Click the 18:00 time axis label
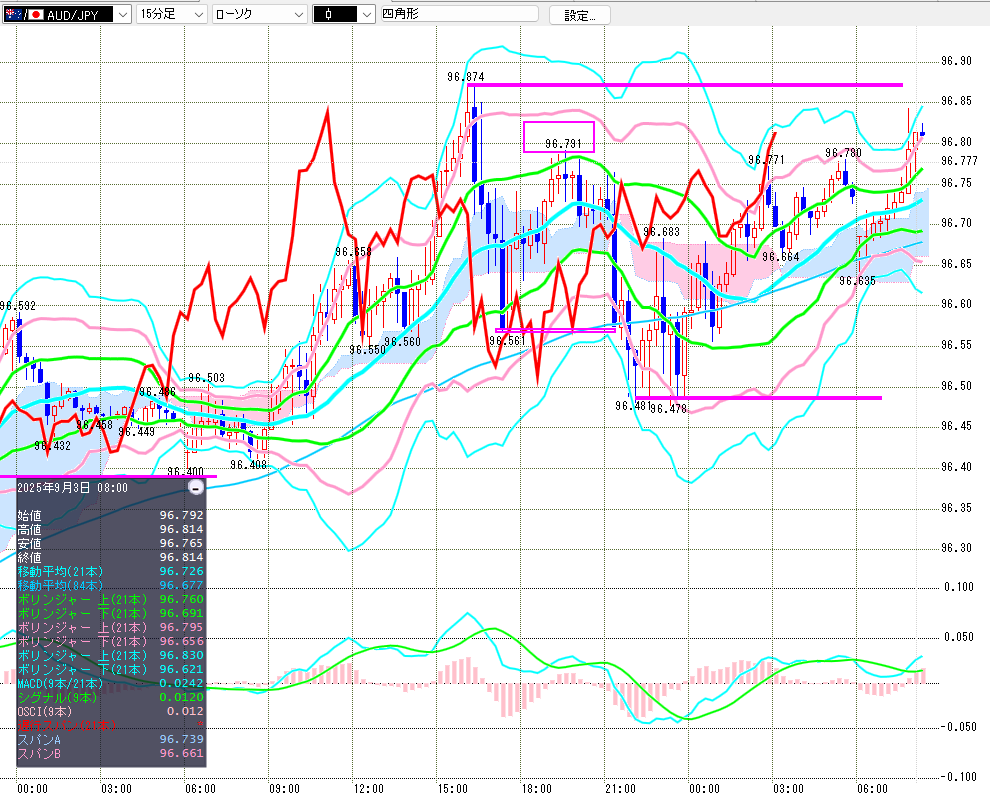The image size is (990, 798). pos(536,789)
